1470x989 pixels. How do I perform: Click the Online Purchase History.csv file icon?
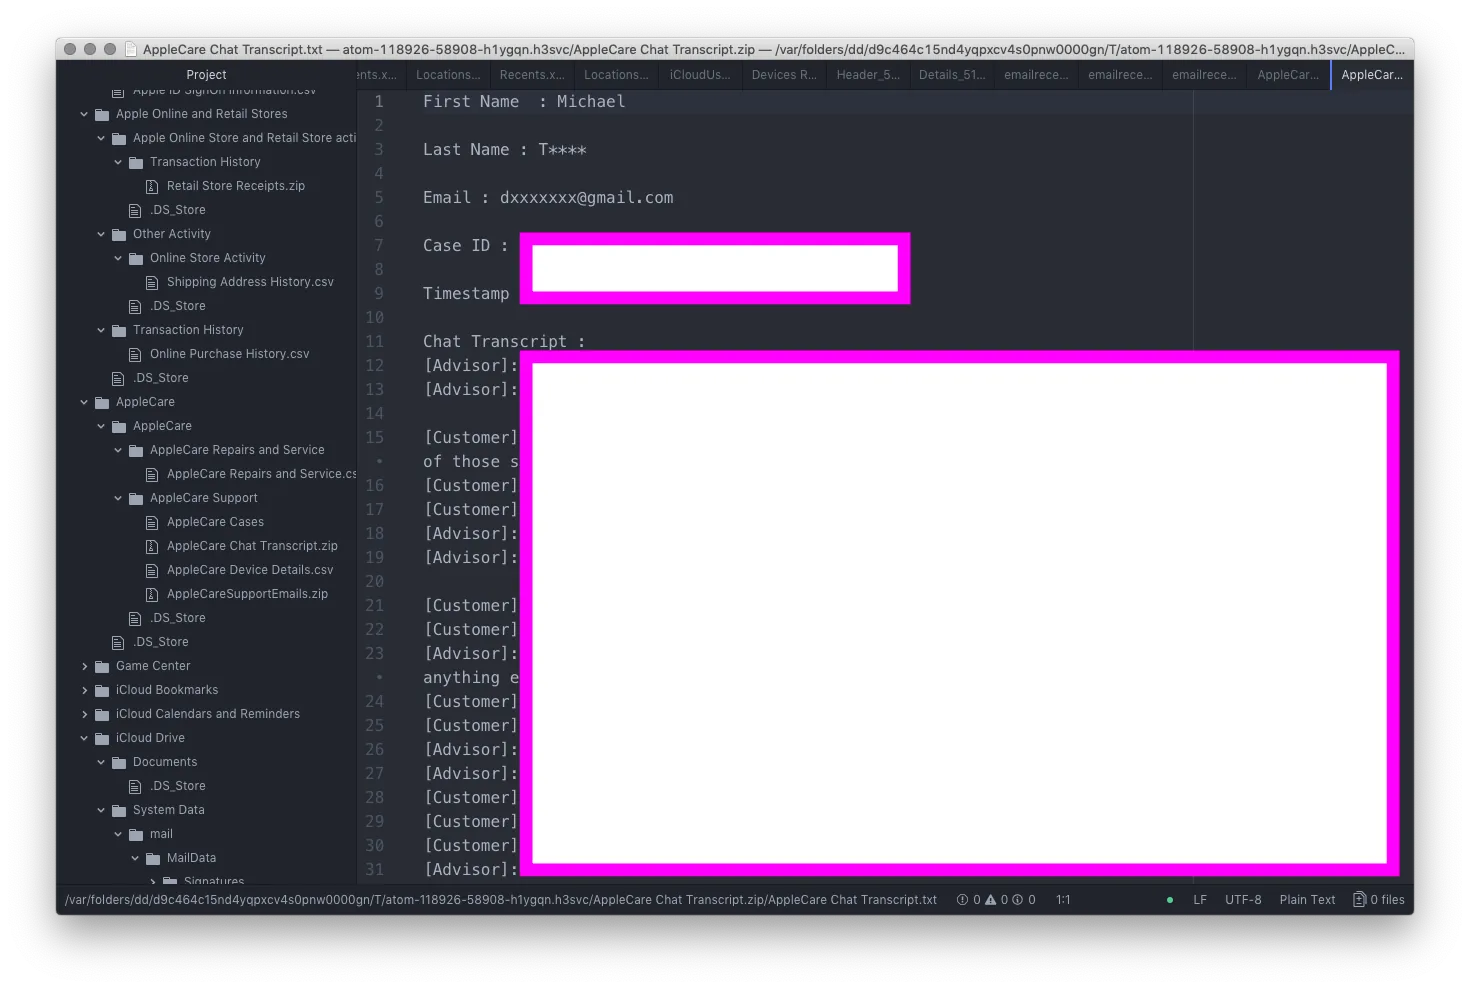coord(135,354)
